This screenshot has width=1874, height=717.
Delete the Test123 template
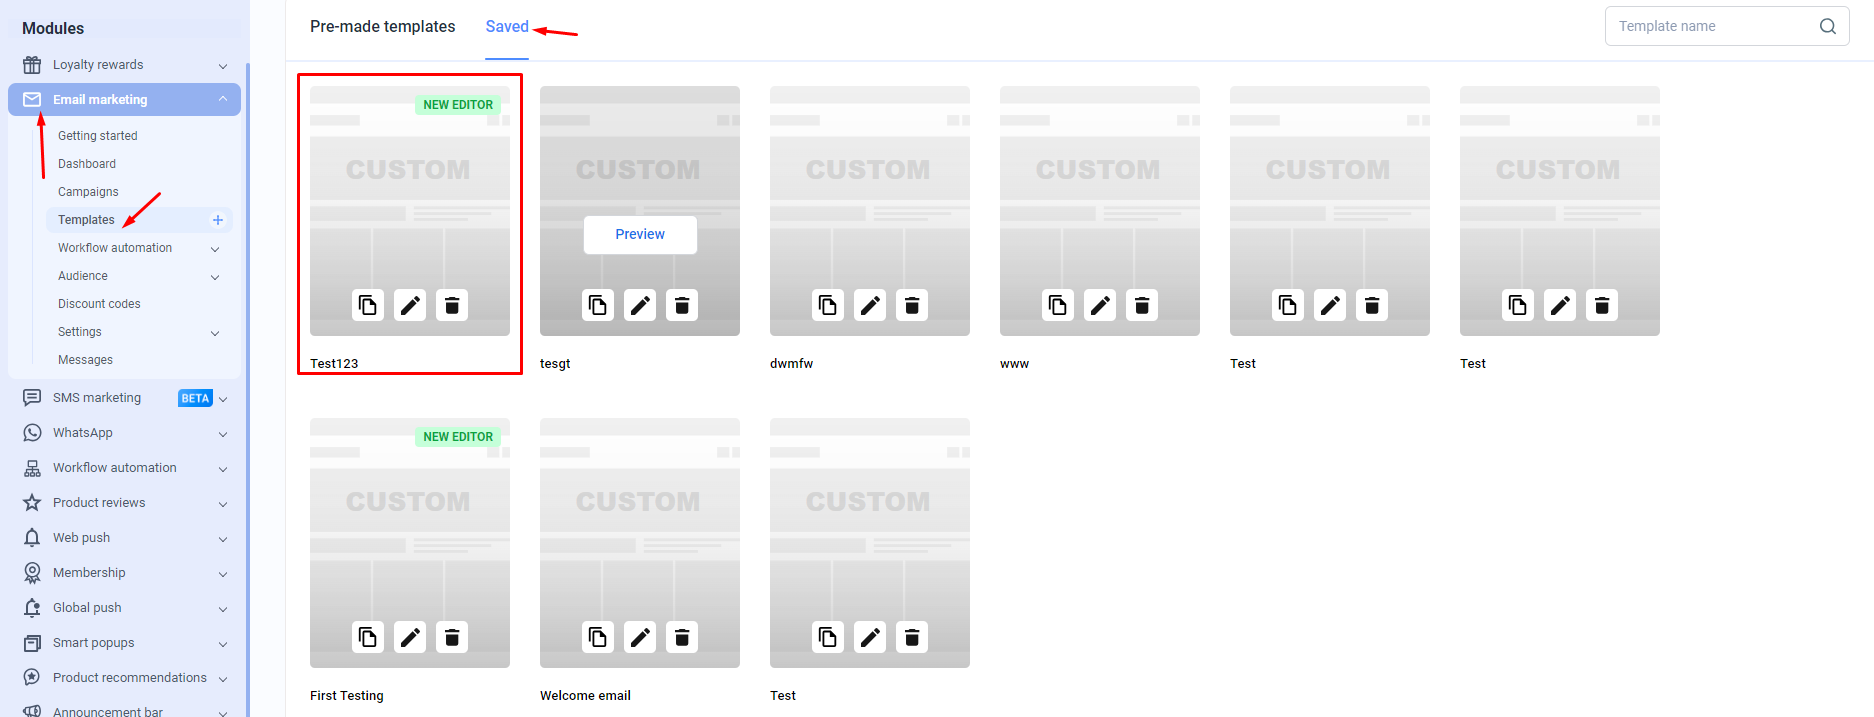(x=452, y=305)
